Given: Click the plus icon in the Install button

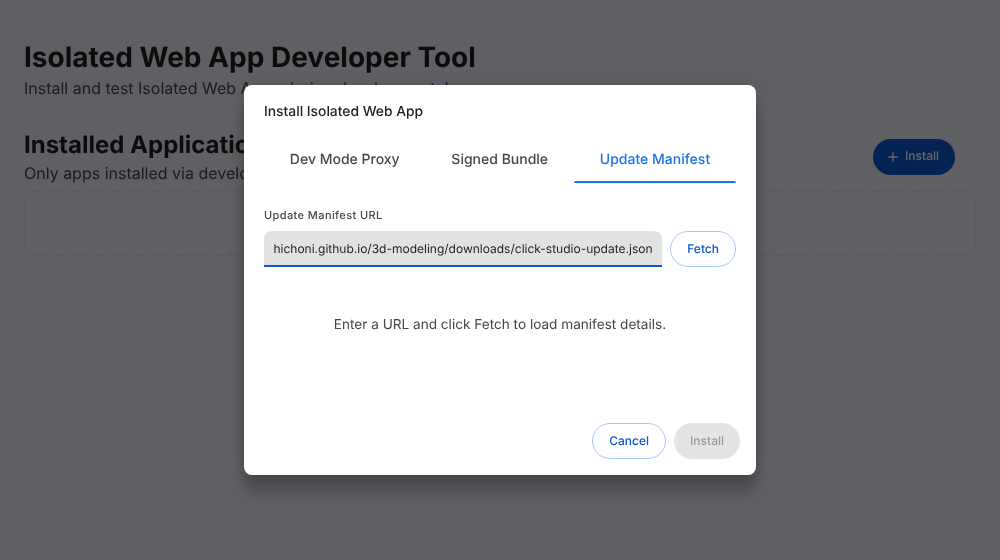Looking at the screenshot, I should (893, 157).
